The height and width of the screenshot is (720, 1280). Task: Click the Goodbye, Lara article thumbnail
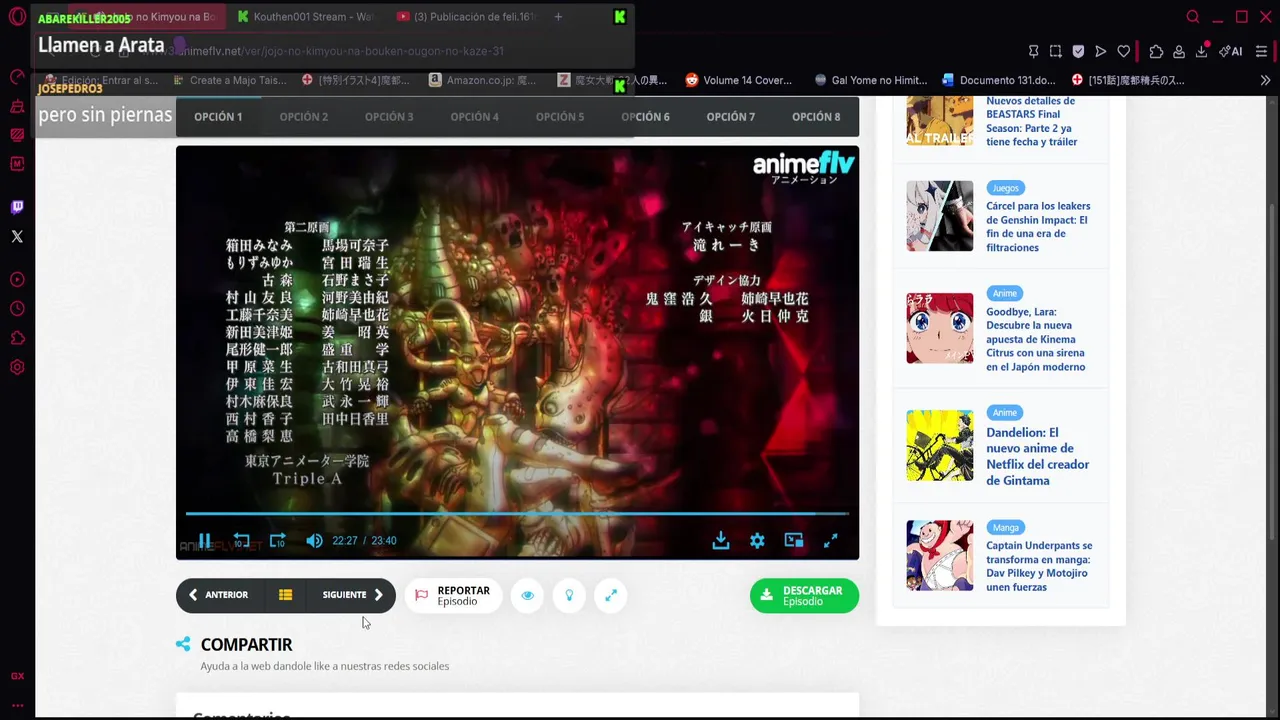tap(939, 328)
